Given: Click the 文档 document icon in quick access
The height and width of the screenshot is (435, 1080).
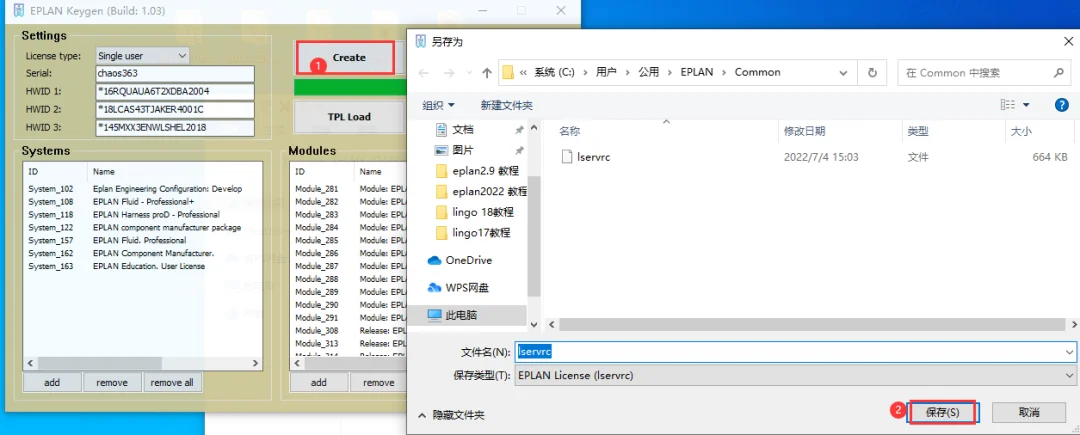Looking at the screenshot, I should [x=442, y=129].
